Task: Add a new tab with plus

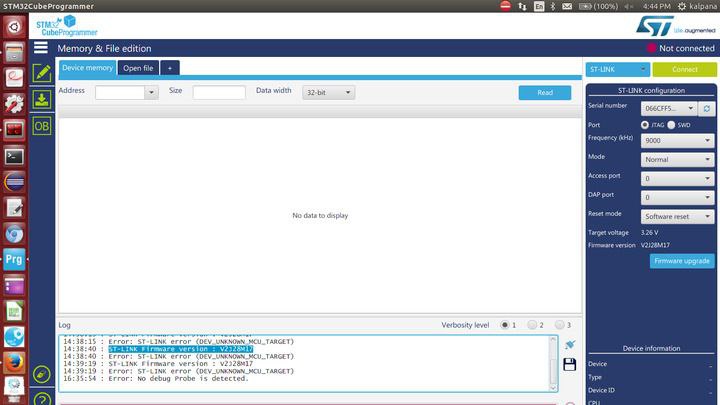Action: click(170, 68)
